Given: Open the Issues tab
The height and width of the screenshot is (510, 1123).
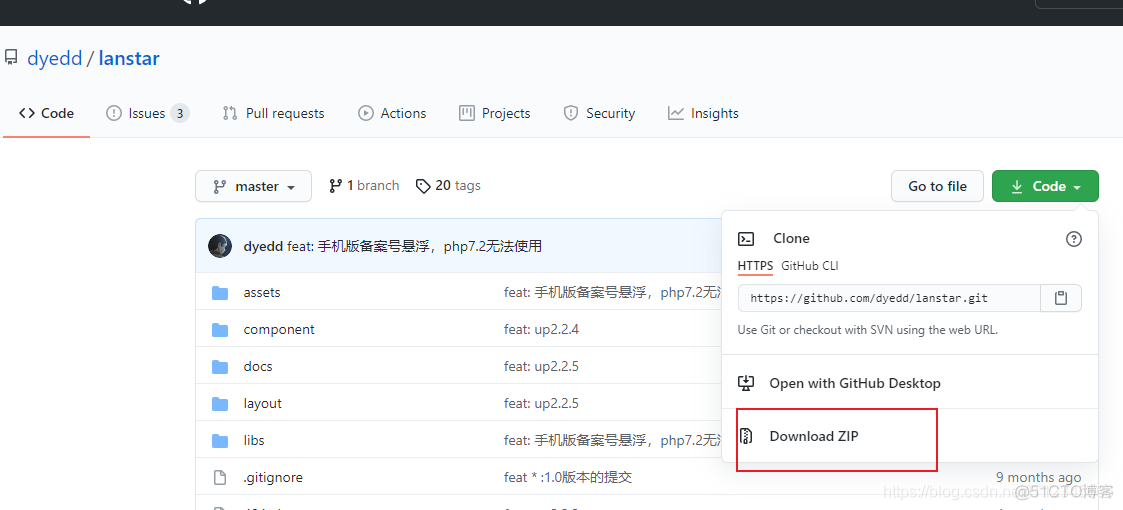Looking at the screenshot, I should pos(148,113).
